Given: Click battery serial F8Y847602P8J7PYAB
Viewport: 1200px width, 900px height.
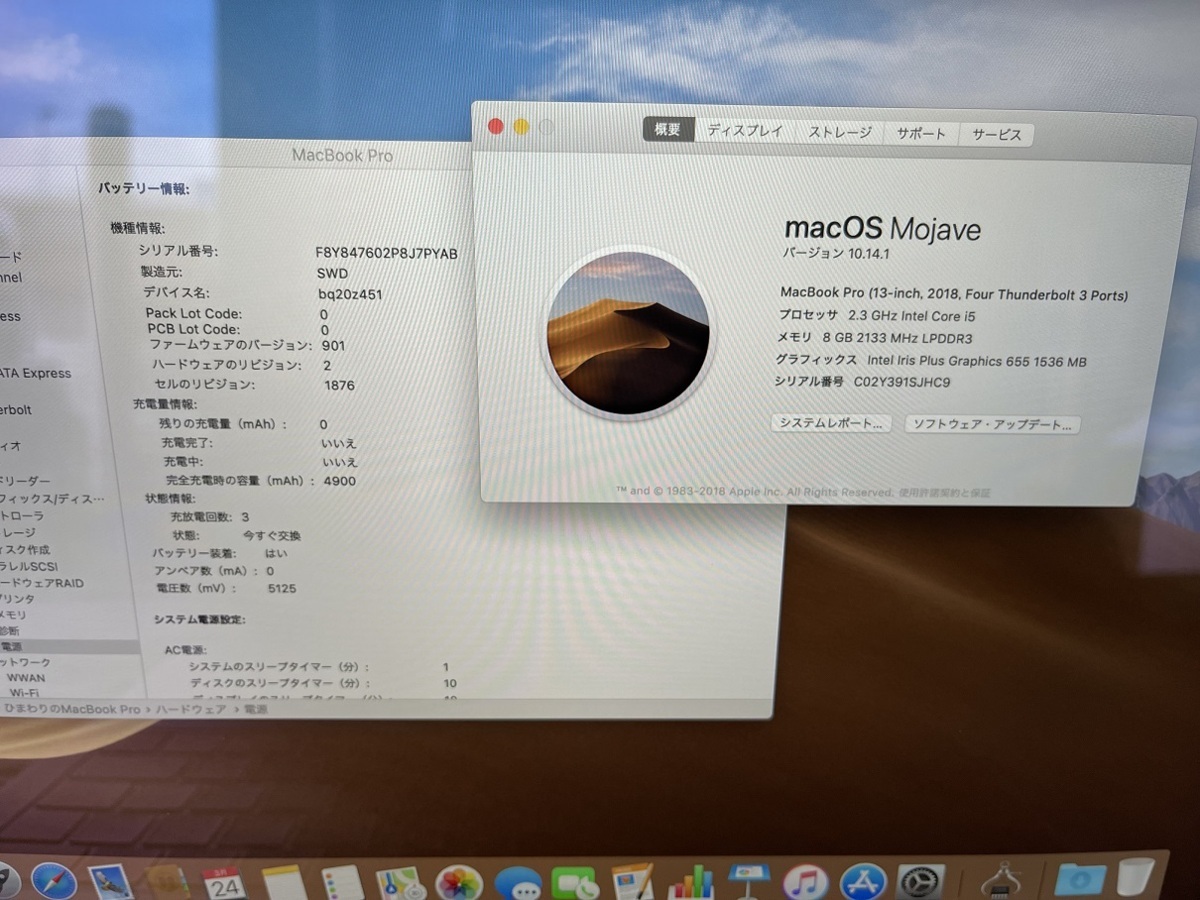Looking at the screenshot, I should click(386, 253).
